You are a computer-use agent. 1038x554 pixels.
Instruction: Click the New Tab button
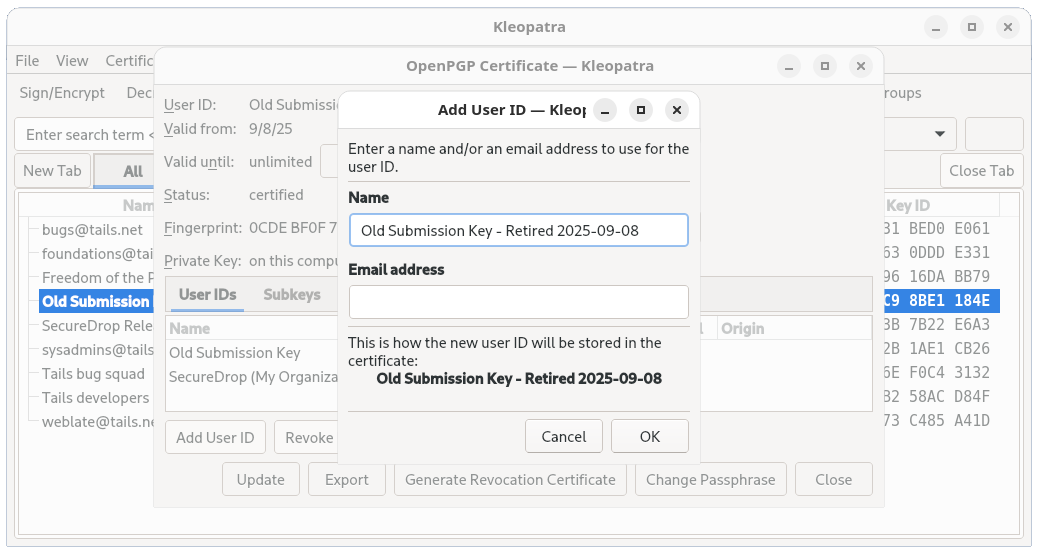(x=52, y=171)
